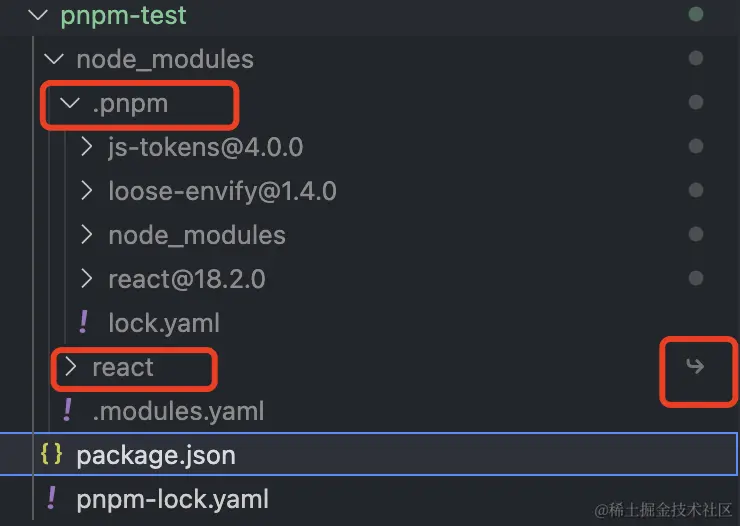Click the YAML icon beside pnpm-lock.yaml
Image resolution: width=740 pixels, height=526 pixels.
pos(51,498)
